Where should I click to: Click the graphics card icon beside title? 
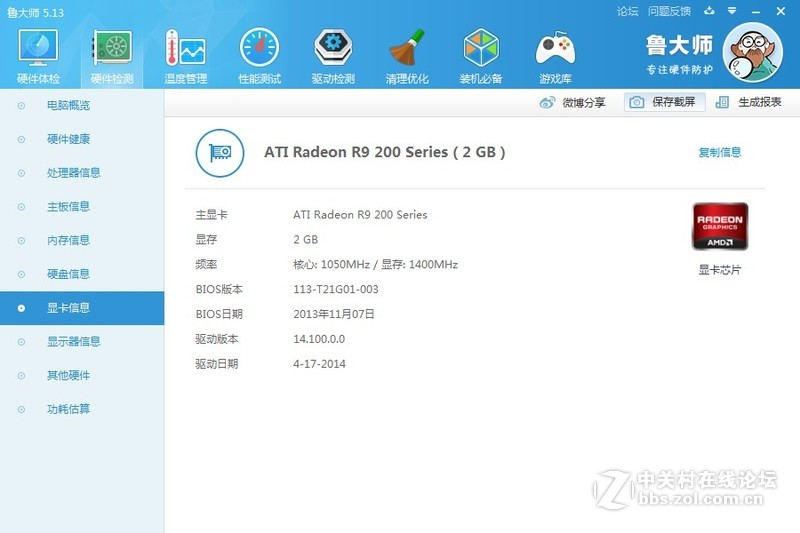coord(220,153)
